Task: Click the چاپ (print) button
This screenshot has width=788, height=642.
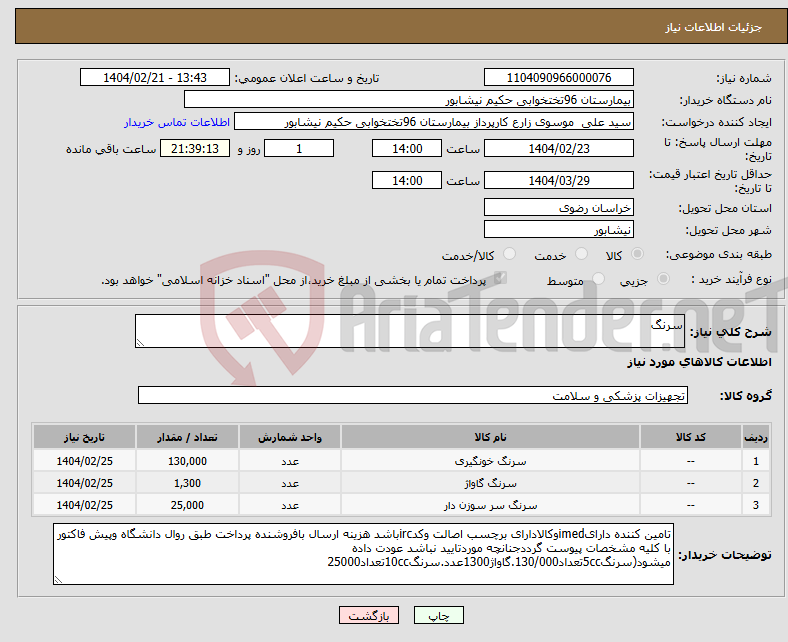Action: [x=438, y=615]
